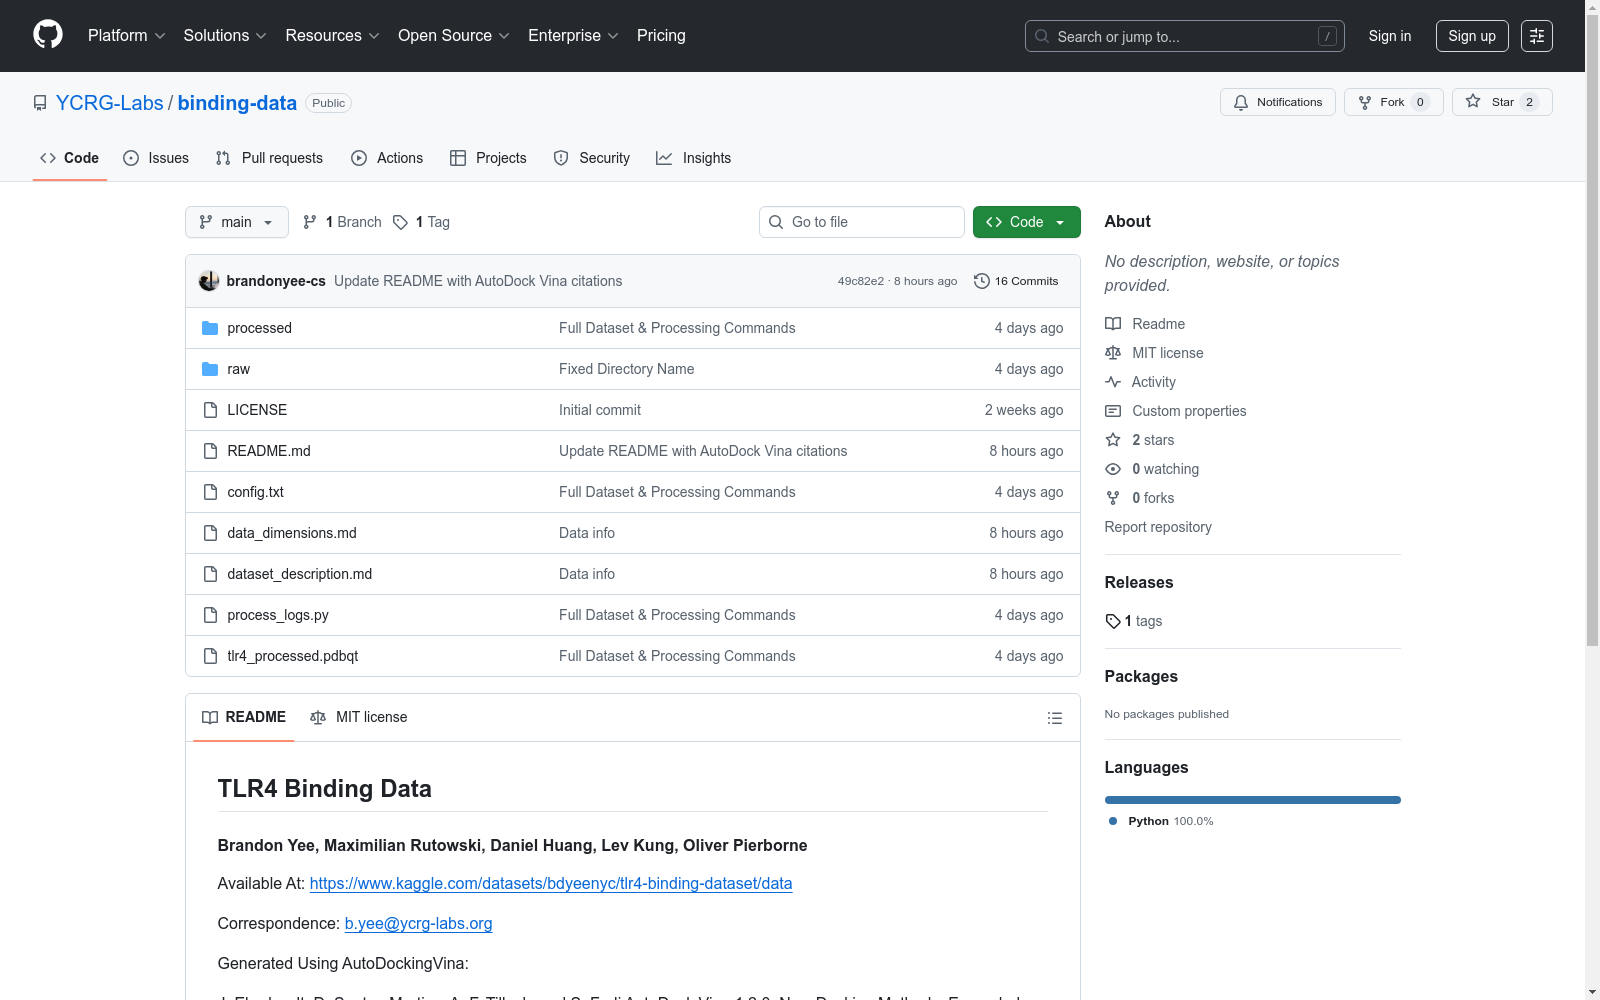1600x1000 pixels.
Task: Expand the Platform menu
Action: [127, 36]
